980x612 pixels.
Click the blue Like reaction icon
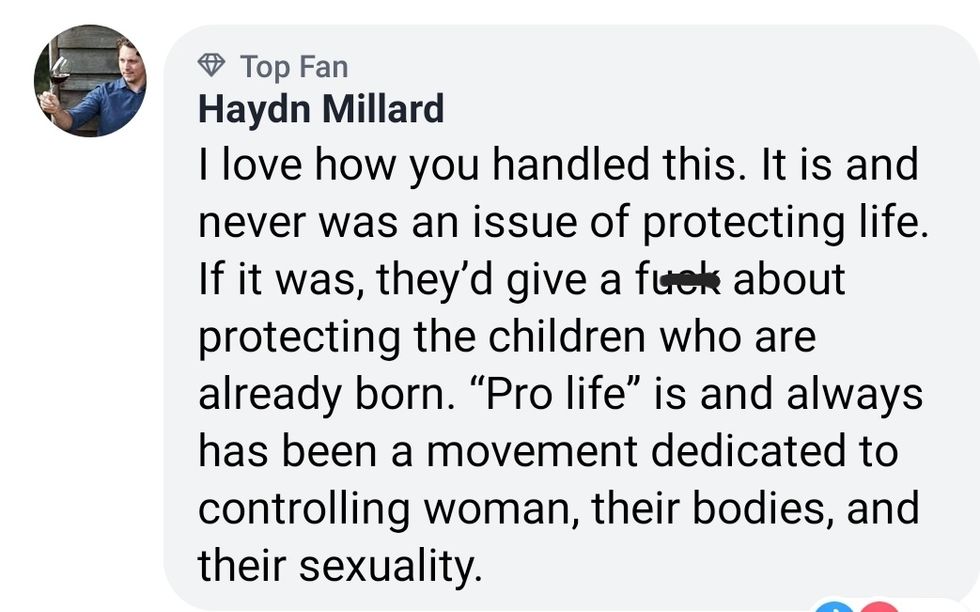click(835, 606)
